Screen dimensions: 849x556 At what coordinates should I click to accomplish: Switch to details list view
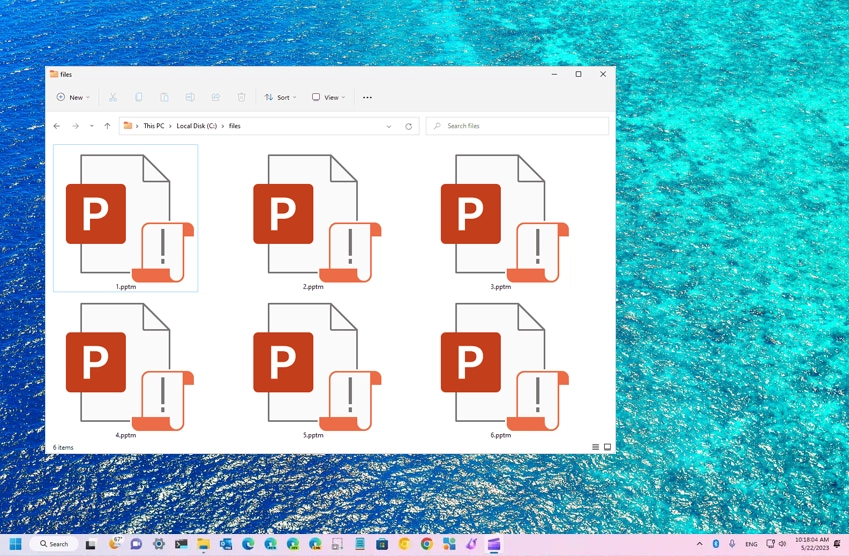point(595,447)
